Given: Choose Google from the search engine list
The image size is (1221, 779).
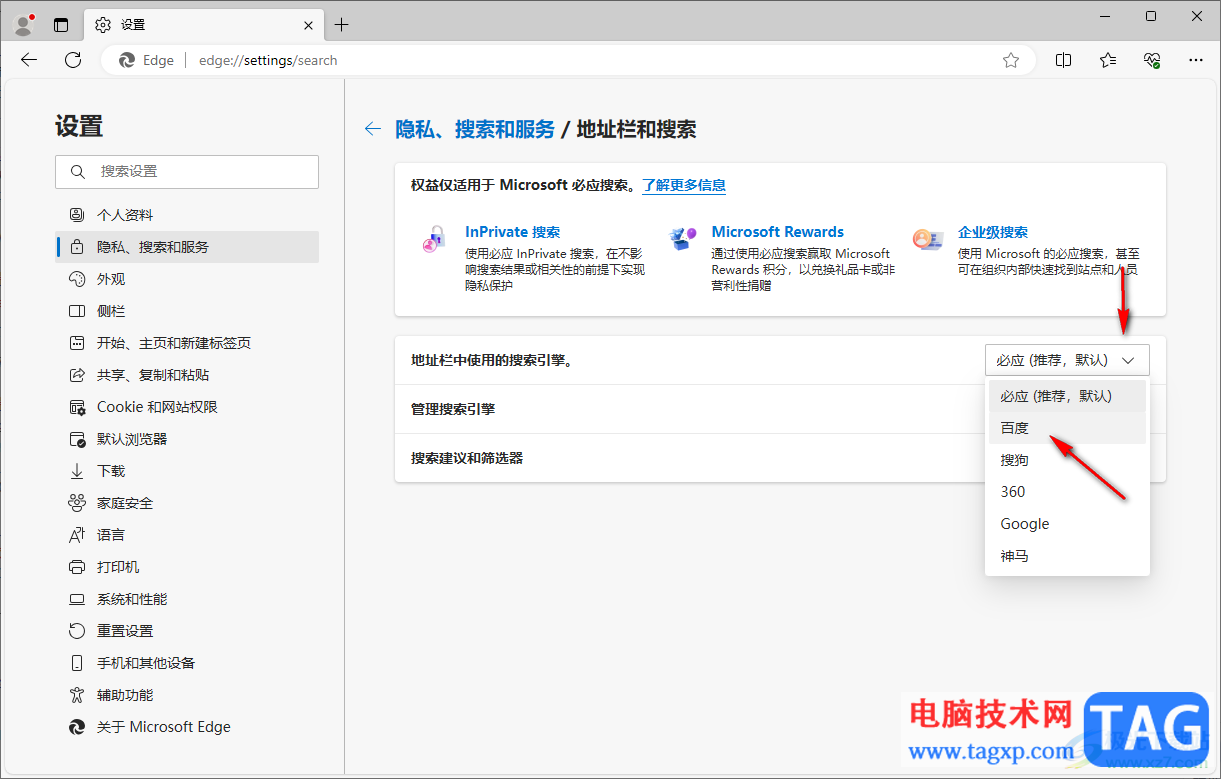Looking at the screenshot, I should tap(1067, 524).
